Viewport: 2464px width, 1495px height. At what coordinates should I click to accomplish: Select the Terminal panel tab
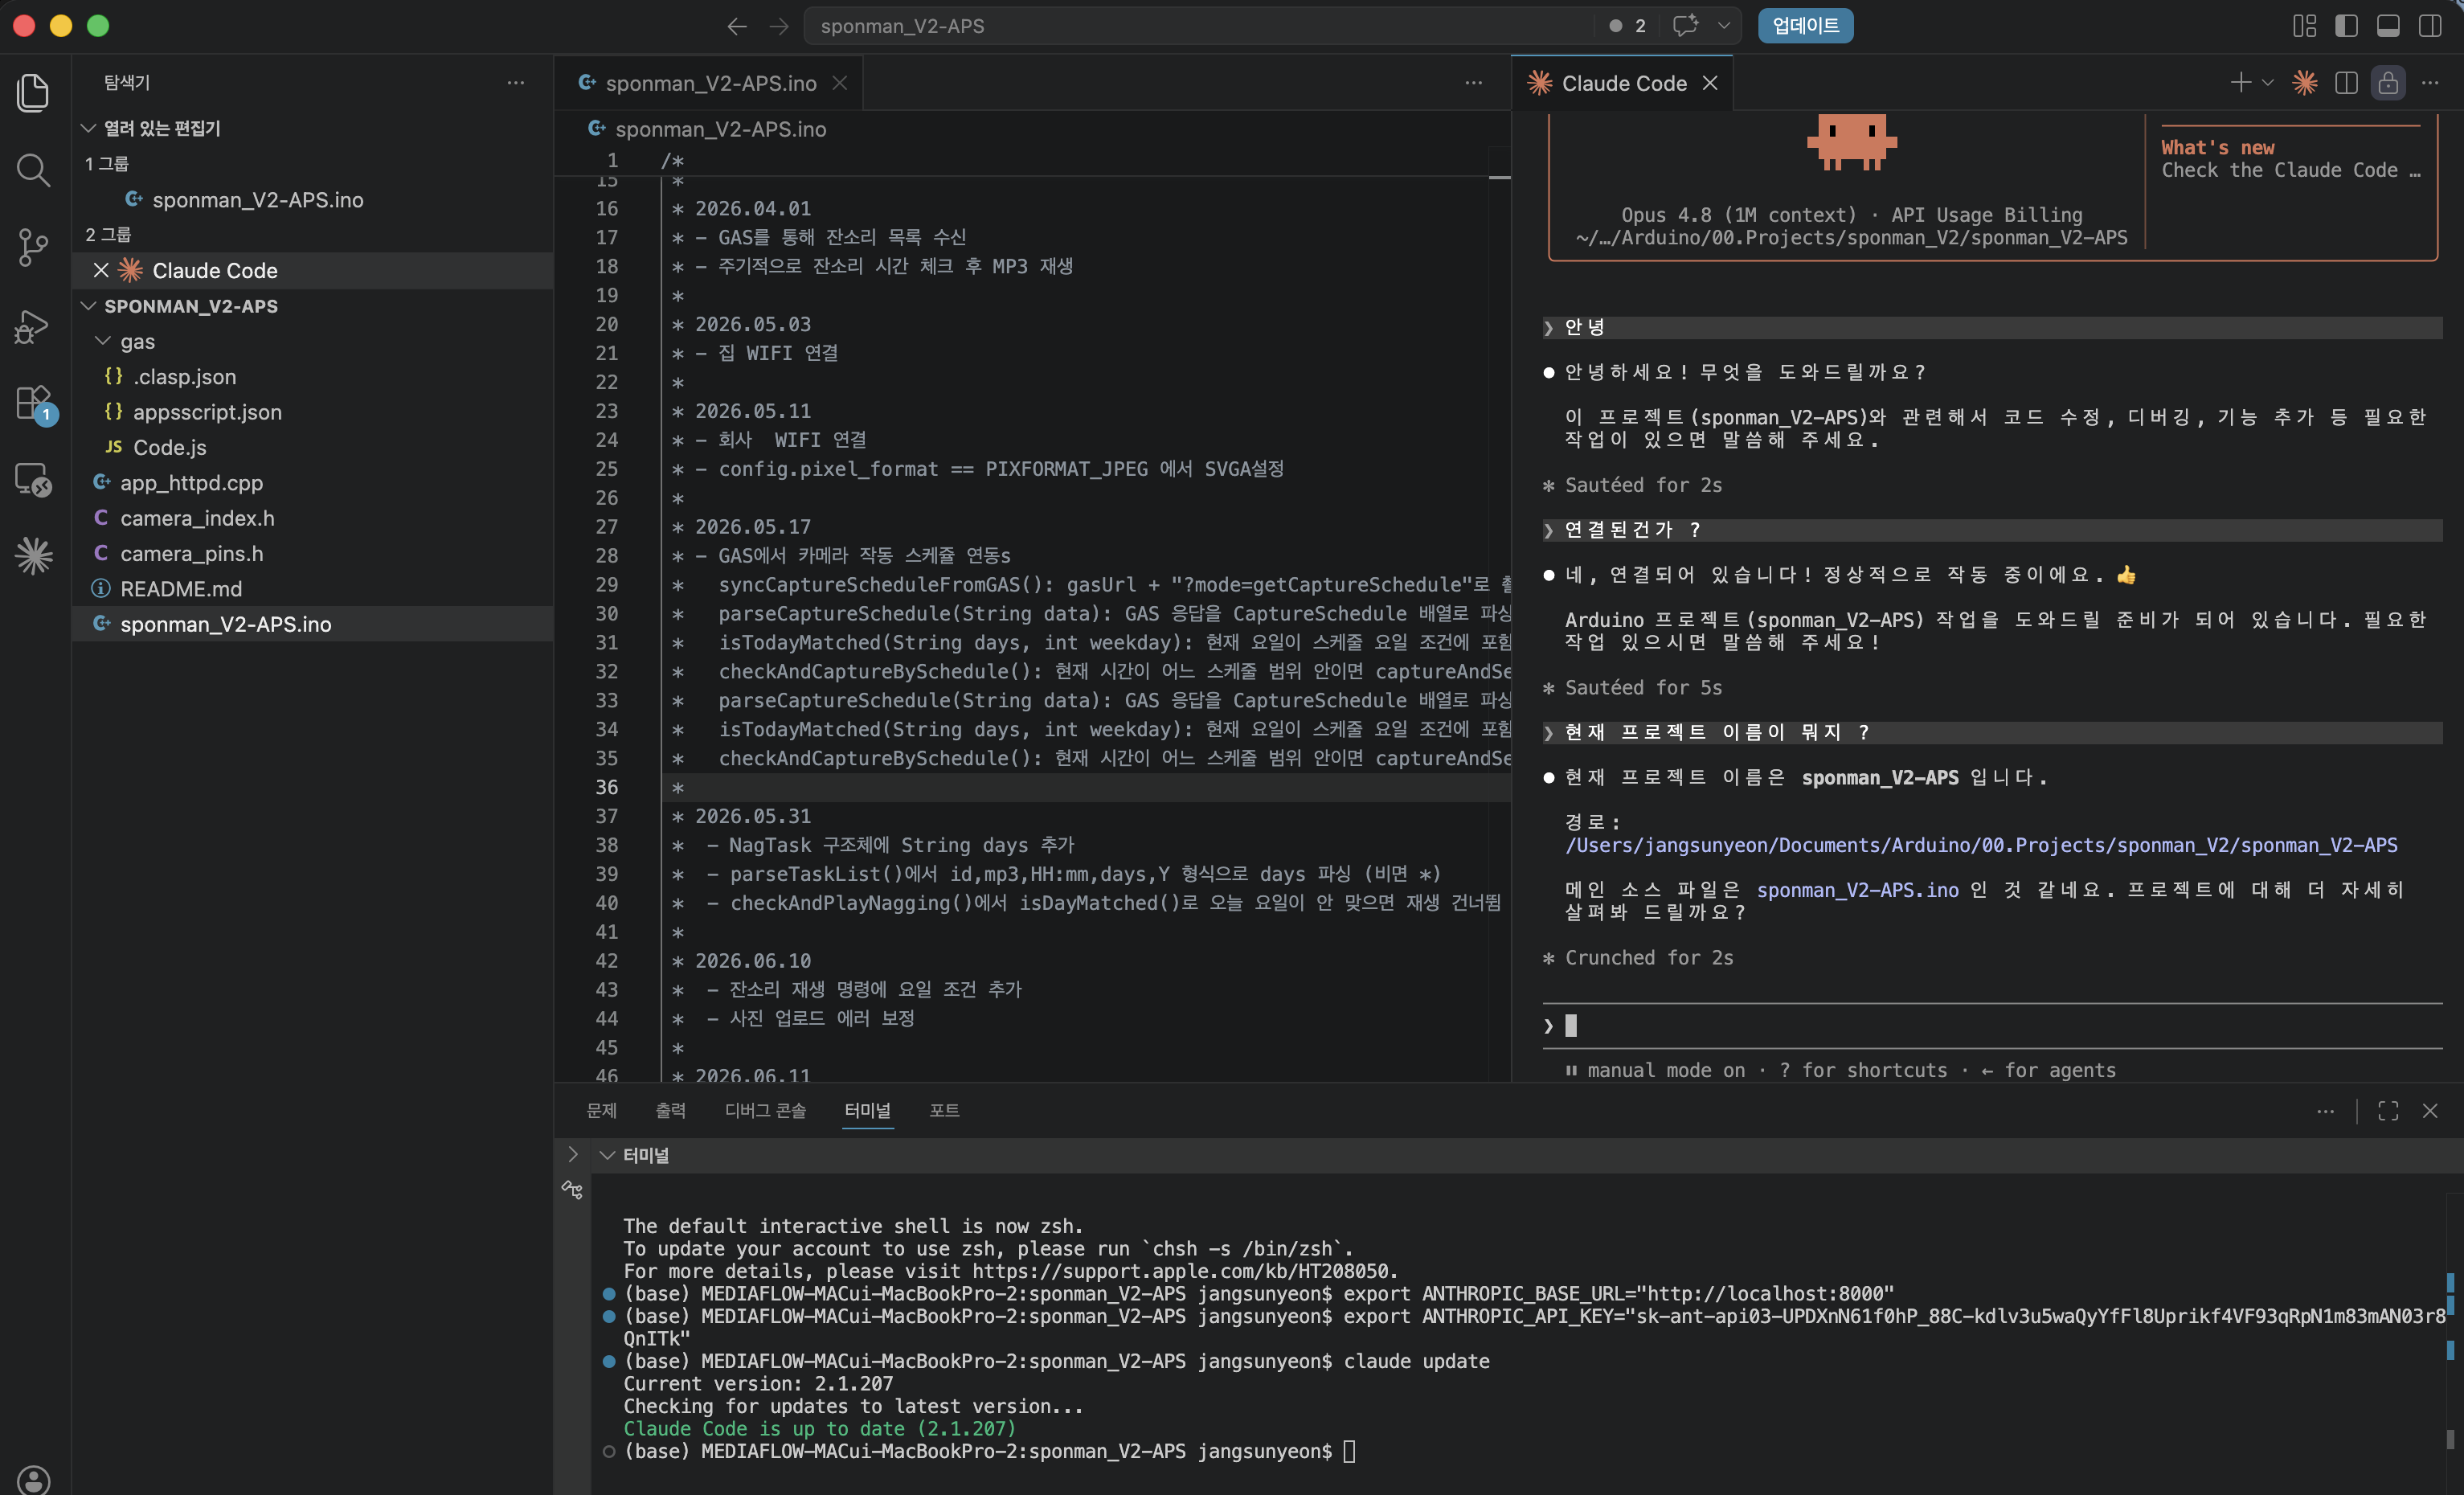coord(867,1110)
